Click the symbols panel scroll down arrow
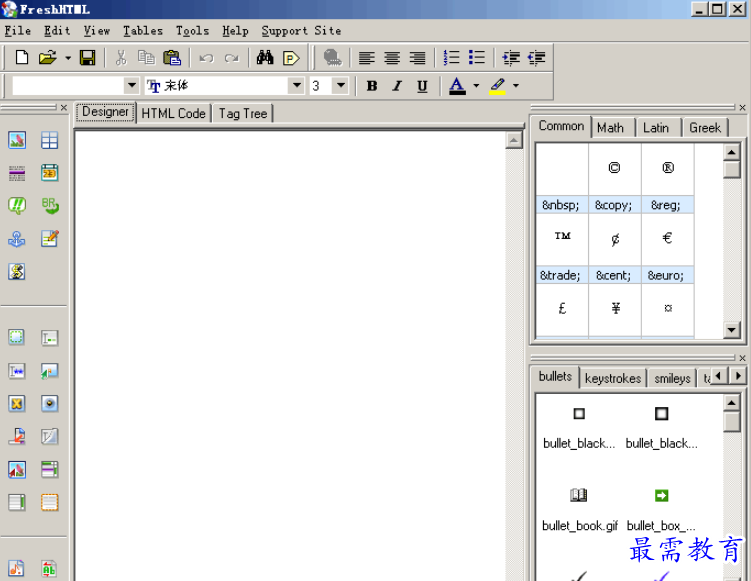The image size is (751, 581). click(x=731, y=330)
